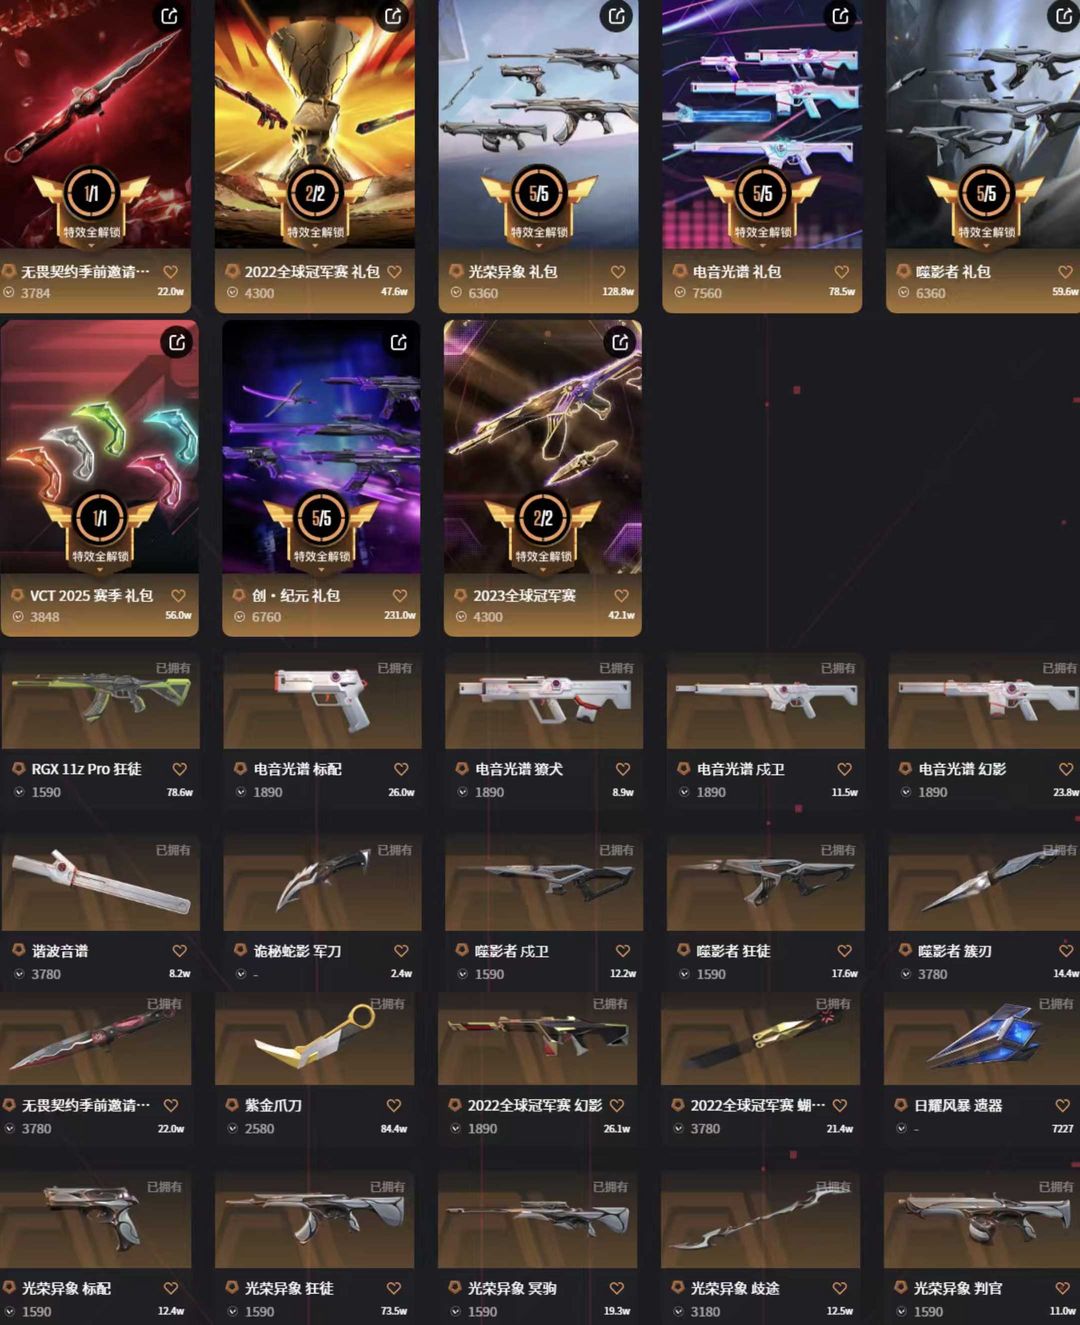Select the 谐波音谱 melee thumbnail

100,884
